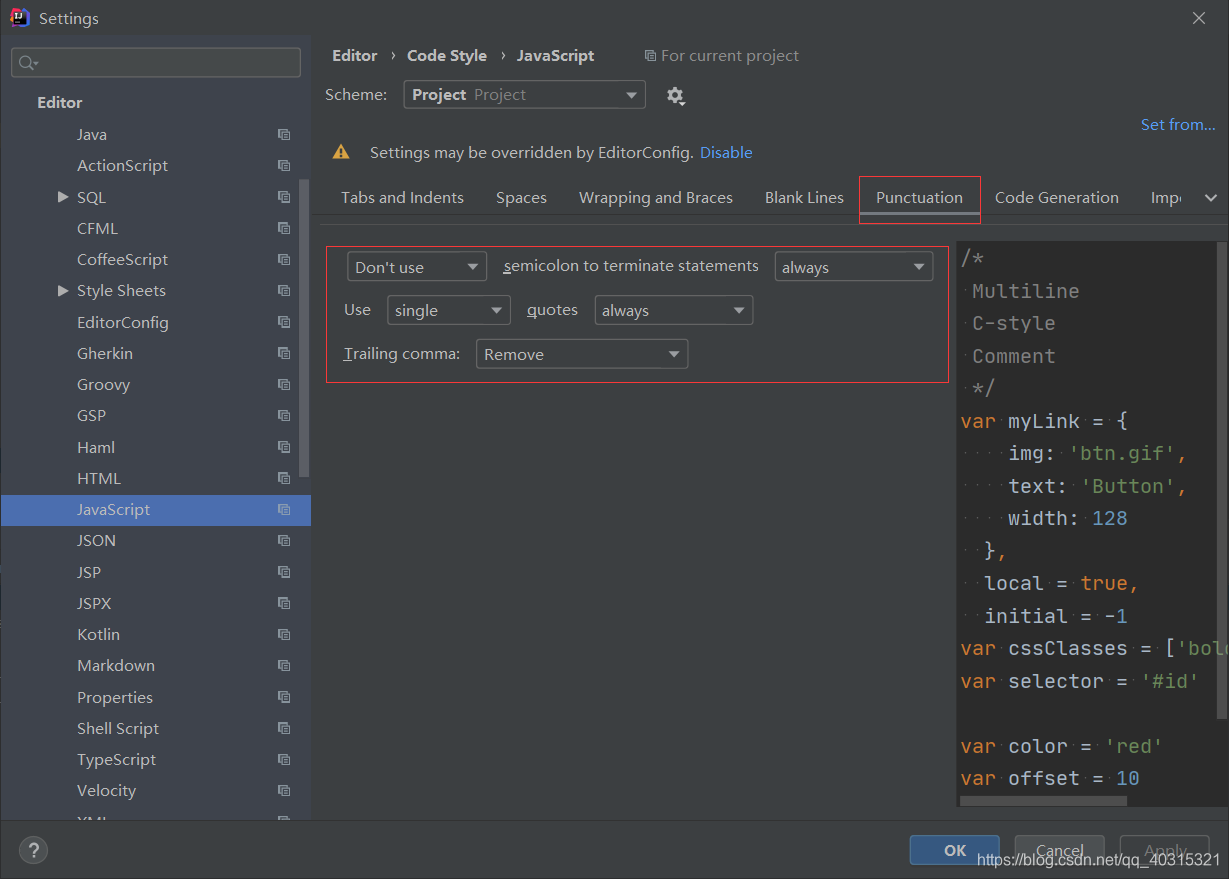Click the search magnifier icon
Viewport: 1229px width, 879px height.
(x=27, y=63)
